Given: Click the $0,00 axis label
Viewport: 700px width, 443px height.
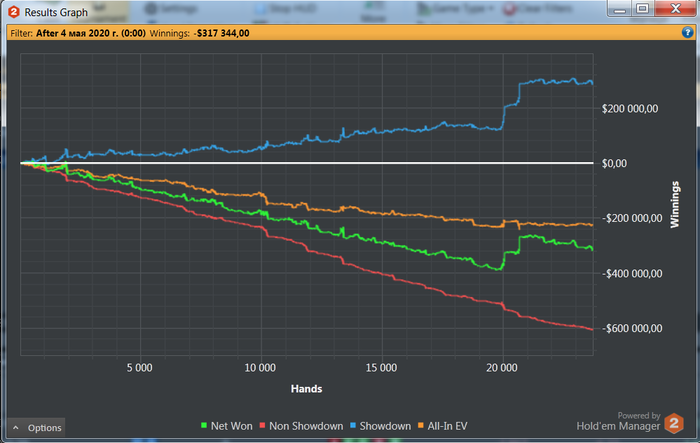Looking at the screenshot, I should [614, 163].
